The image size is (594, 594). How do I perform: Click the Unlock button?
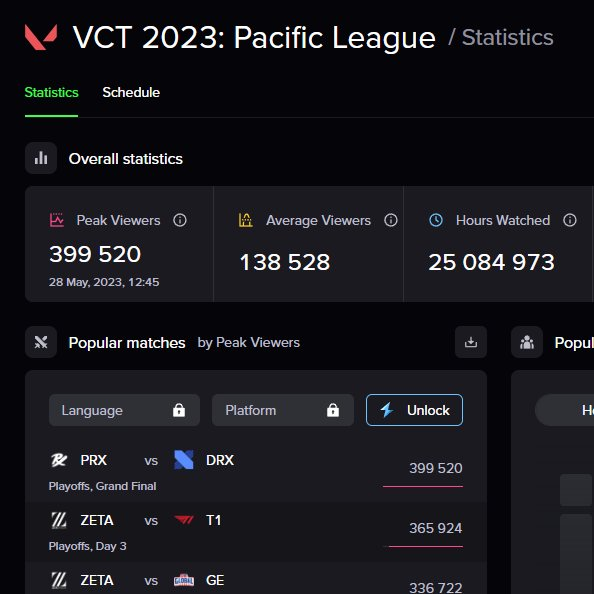coord(414,410)
